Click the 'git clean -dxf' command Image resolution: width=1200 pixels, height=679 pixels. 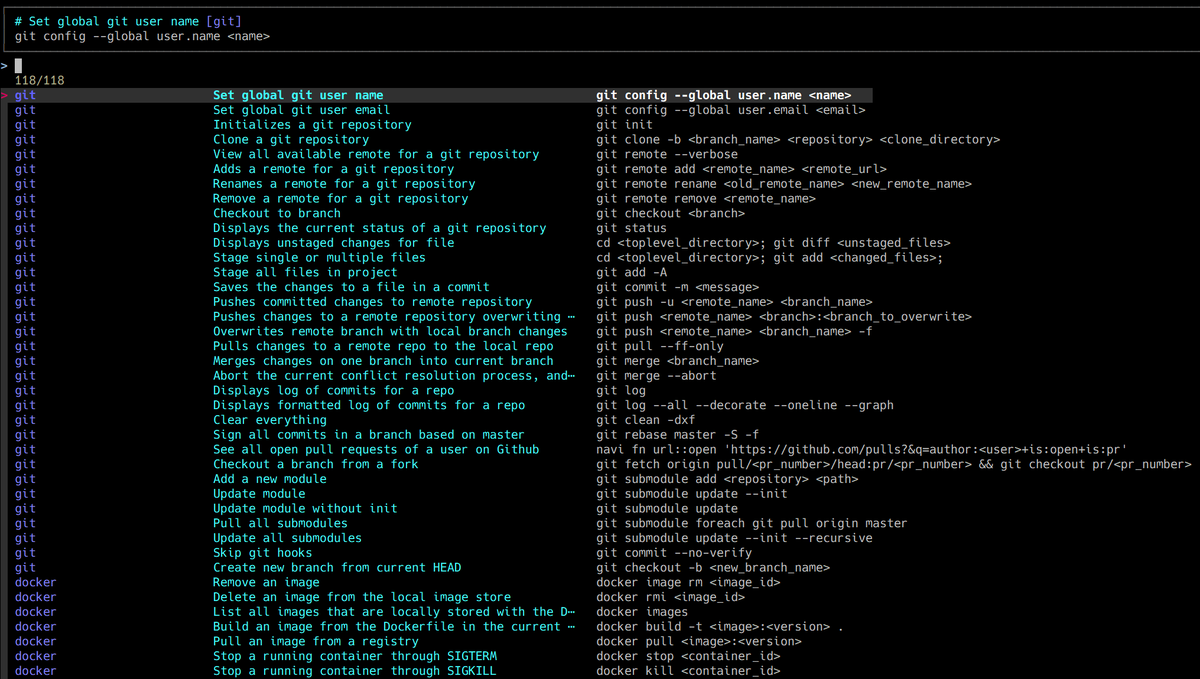pyautogui.click(x=645, y=420)
